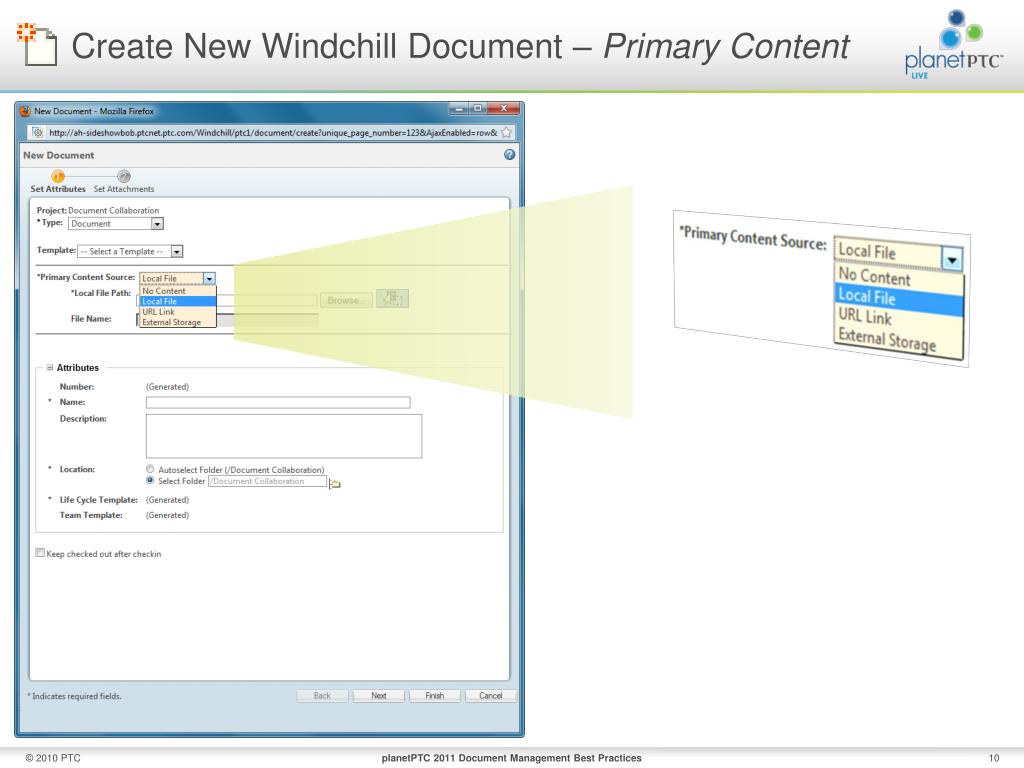This screenshot has width=1024, height=768.
Task: Choose No Content in dialog dropdown list
Action: 178,291
